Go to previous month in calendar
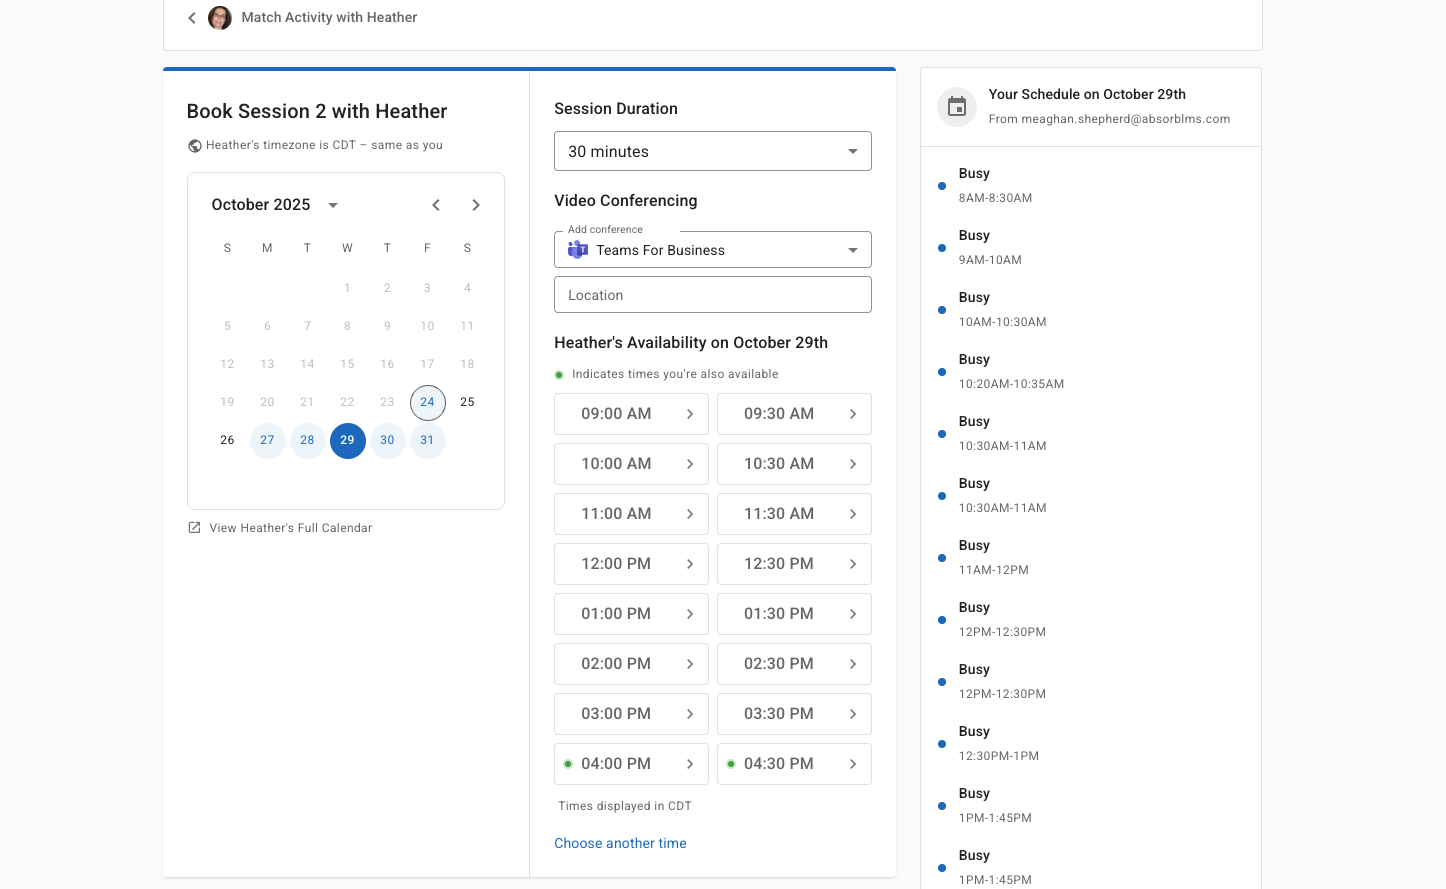Screen dimensions: 1446x889 tap(436, 205)
